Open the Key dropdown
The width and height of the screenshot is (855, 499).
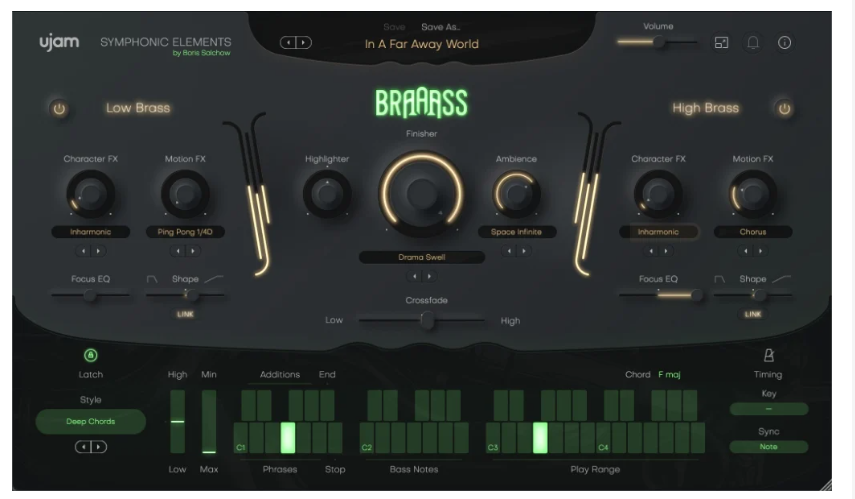tap(768, 409)
